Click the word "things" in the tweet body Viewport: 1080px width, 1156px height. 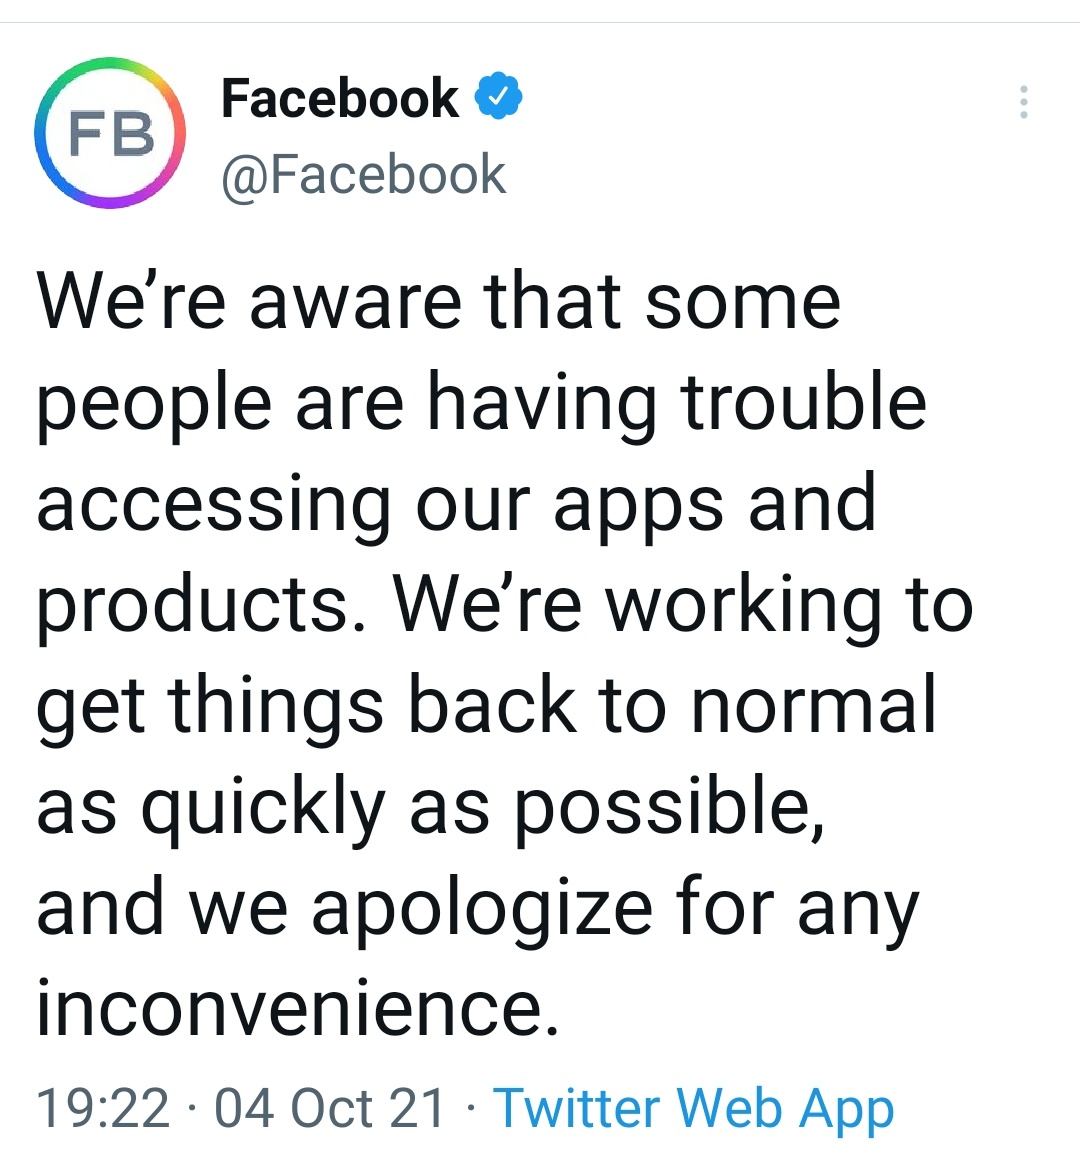pos(276,707)
